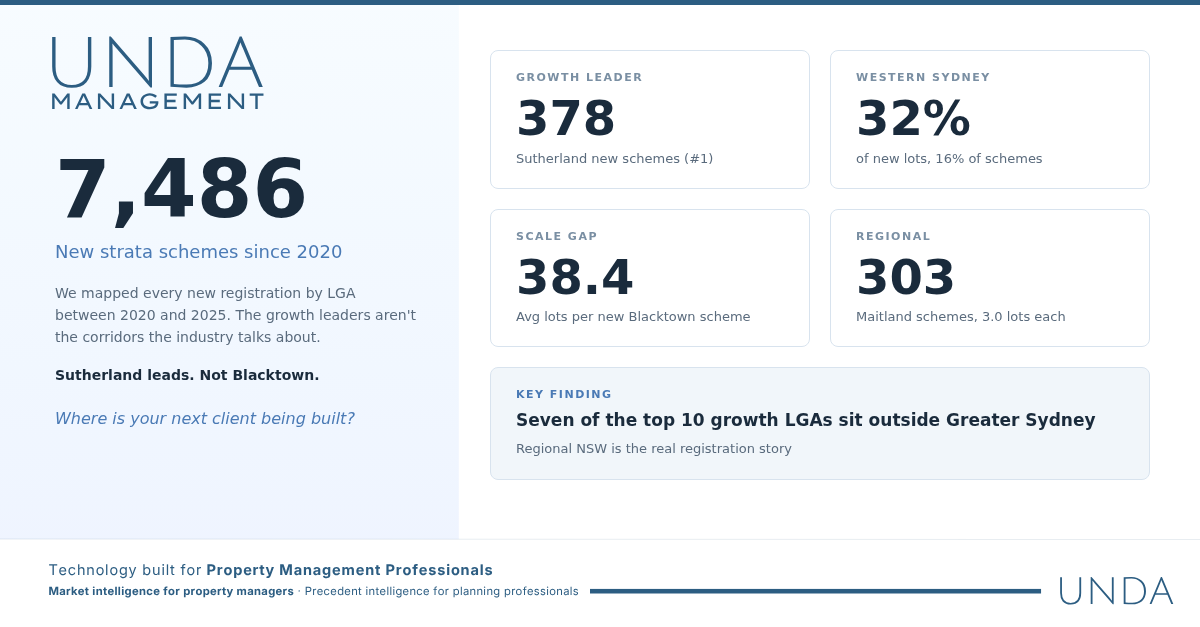Click 'Where is your next client being built?'
The width and height of the screenshot is (1200, 627).
coord(204,418)
